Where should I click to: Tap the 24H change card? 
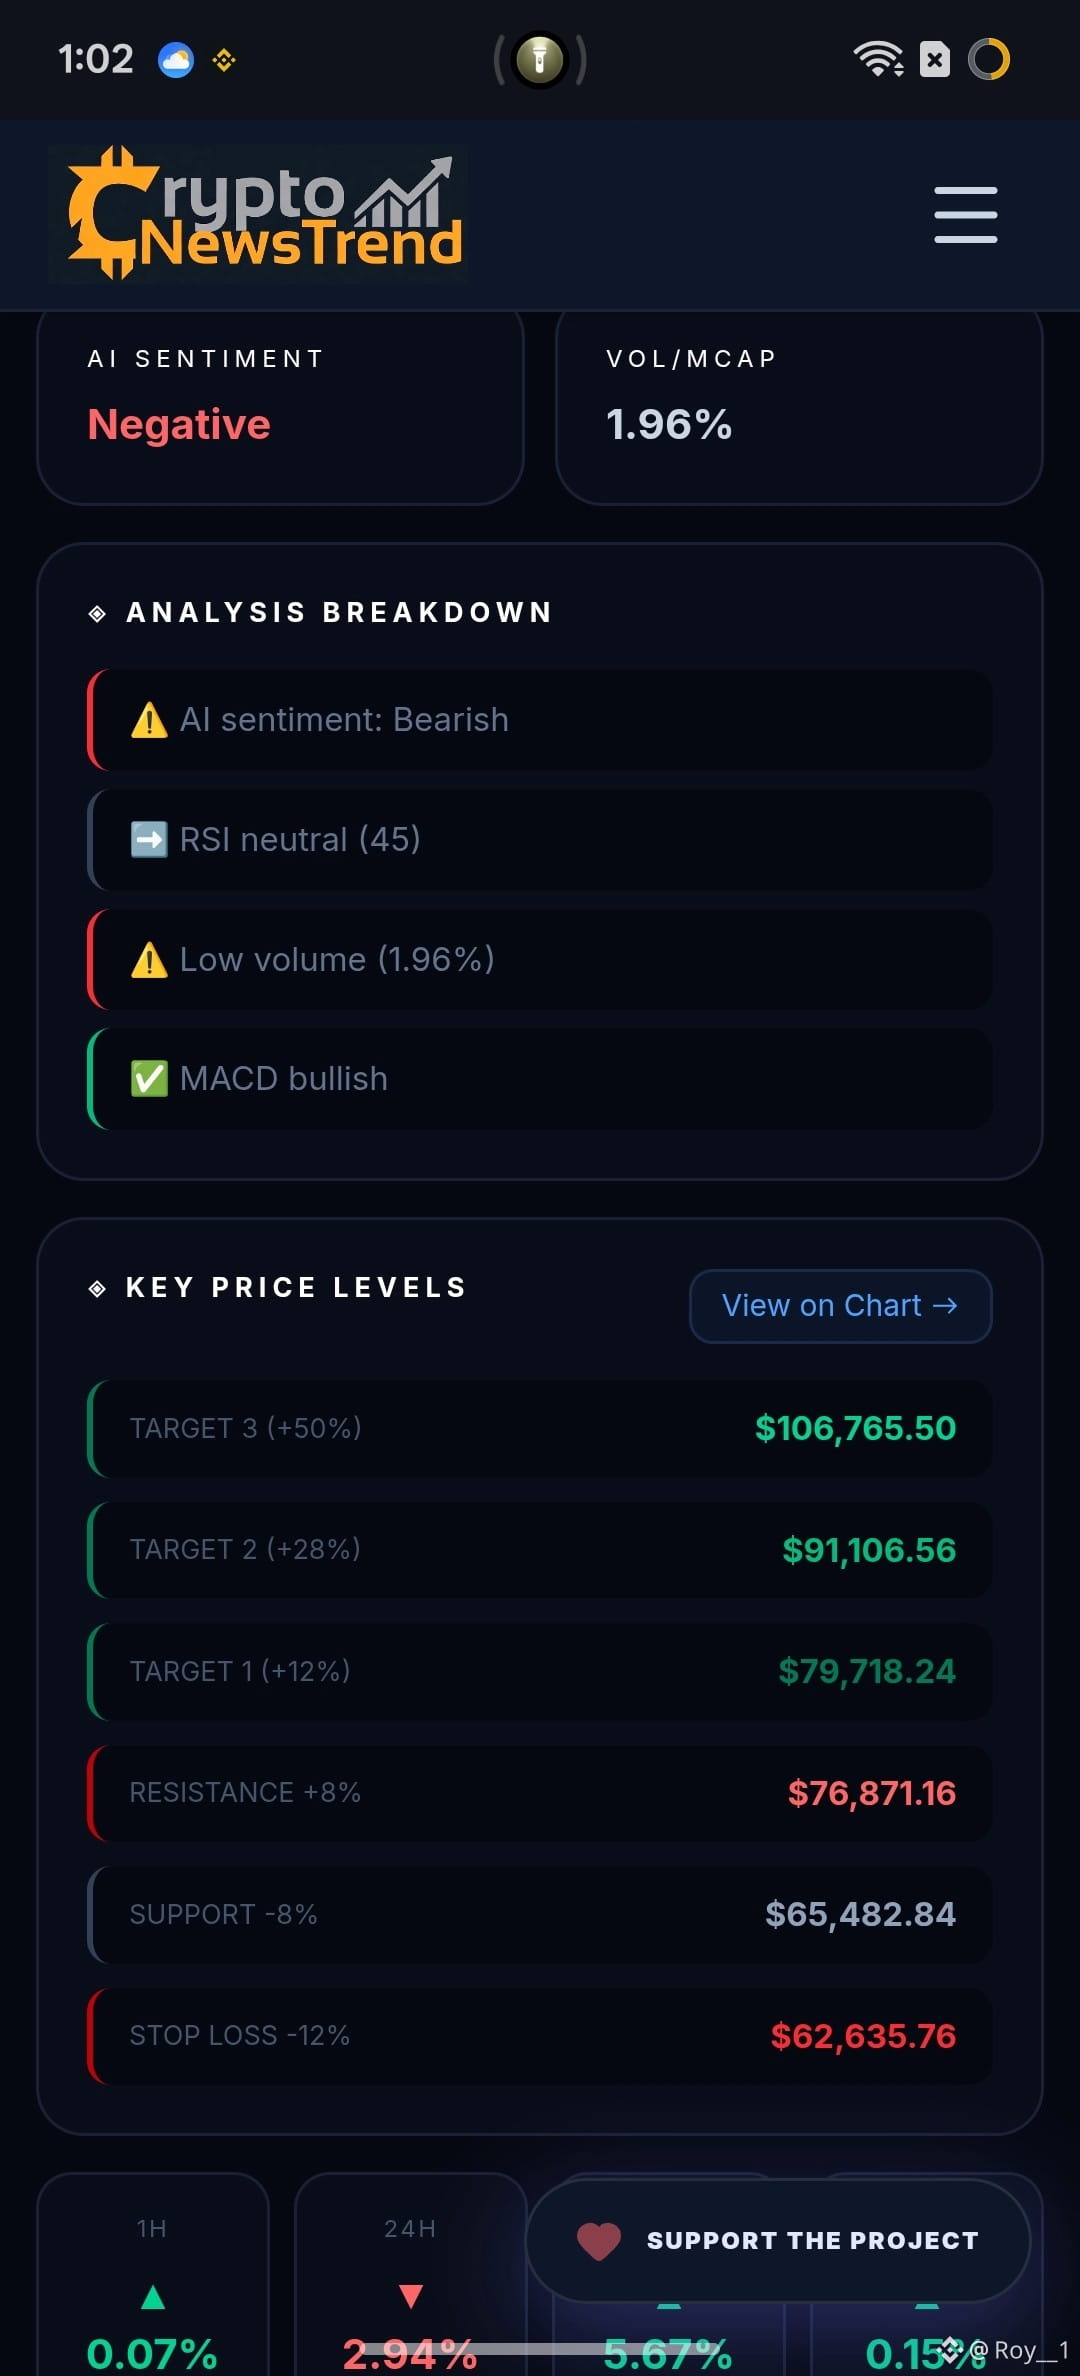411,2275
